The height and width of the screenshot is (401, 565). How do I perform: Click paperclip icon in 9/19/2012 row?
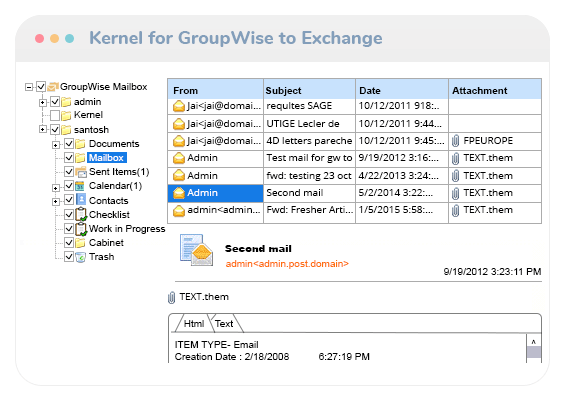pyautogui.click(x=455, y=158)
